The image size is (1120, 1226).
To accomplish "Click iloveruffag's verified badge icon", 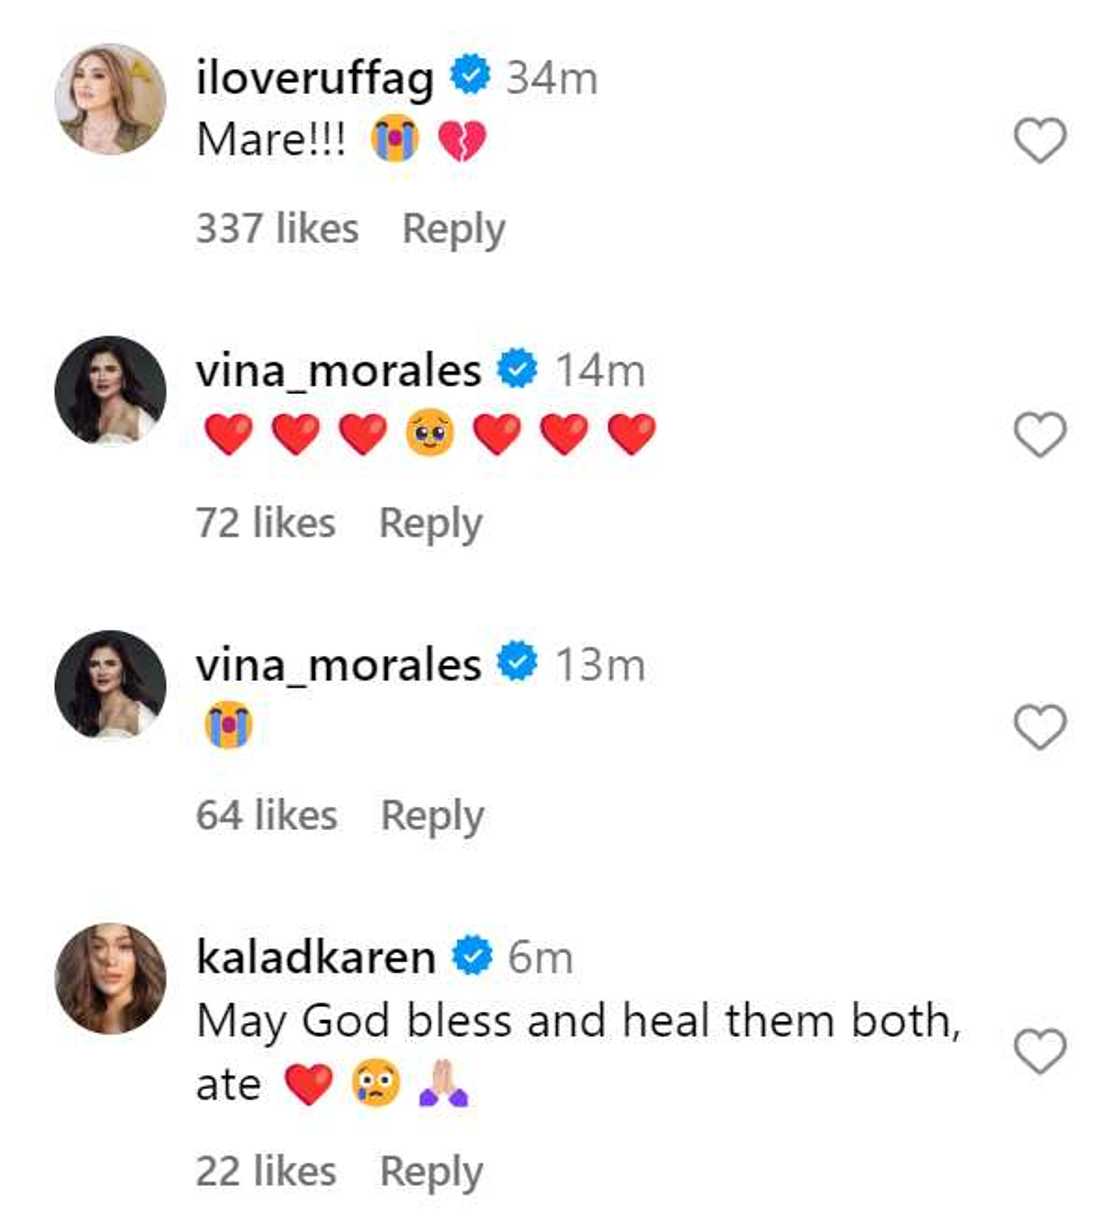I will click(x=469, y=76).
